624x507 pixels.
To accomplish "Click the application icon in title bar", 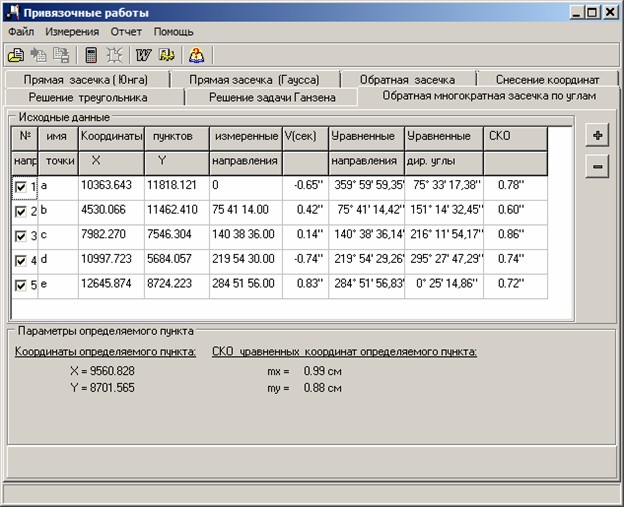I will [13, 13].
